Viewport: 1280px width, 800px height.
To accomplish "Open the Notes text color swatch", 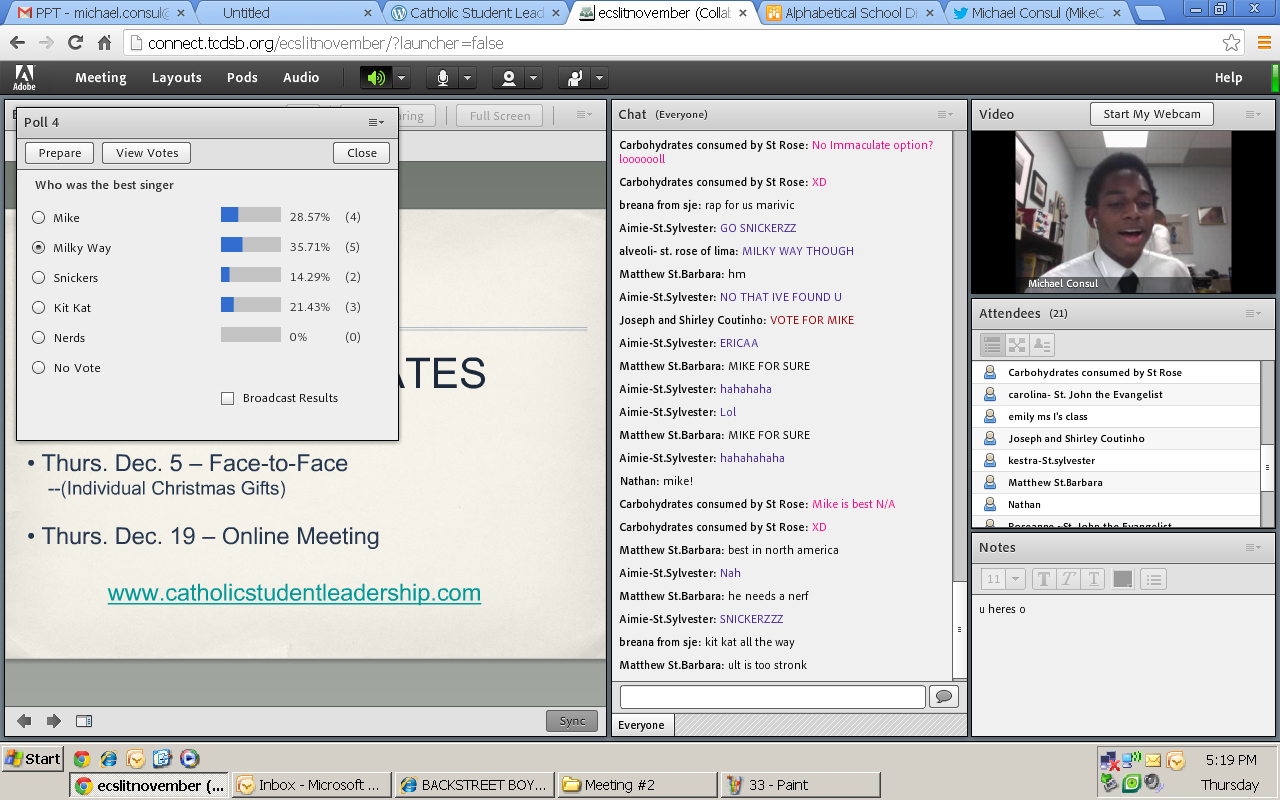I will [x=1123, y=579].
